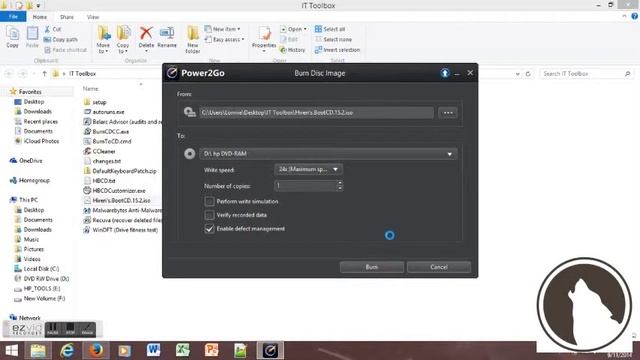640x360 pixels.
Task: Enable Perform write simulation checkbox
Action: click(209, 201)
